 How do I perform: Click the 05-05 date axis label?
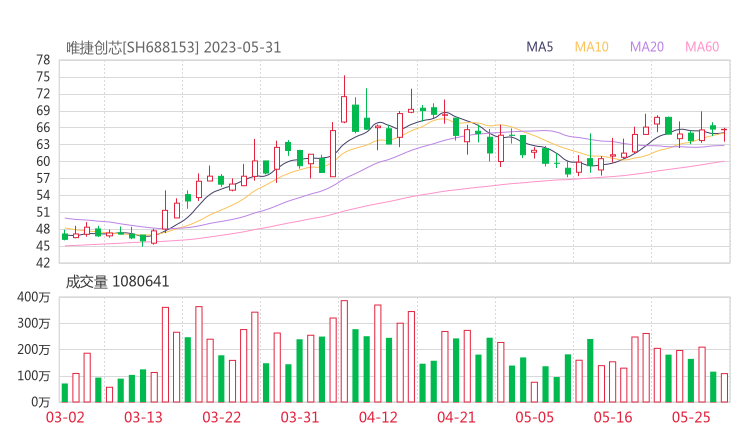(x=535, y=418)
